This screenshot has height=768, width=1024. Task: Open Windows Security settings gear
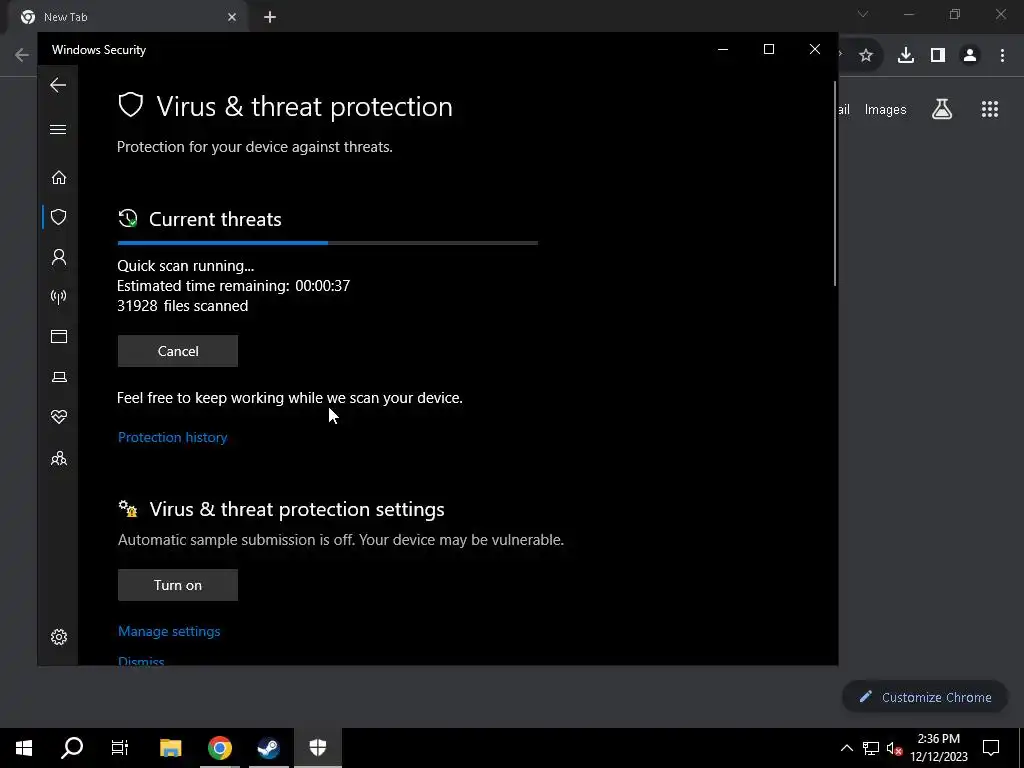tap(59, 637)
